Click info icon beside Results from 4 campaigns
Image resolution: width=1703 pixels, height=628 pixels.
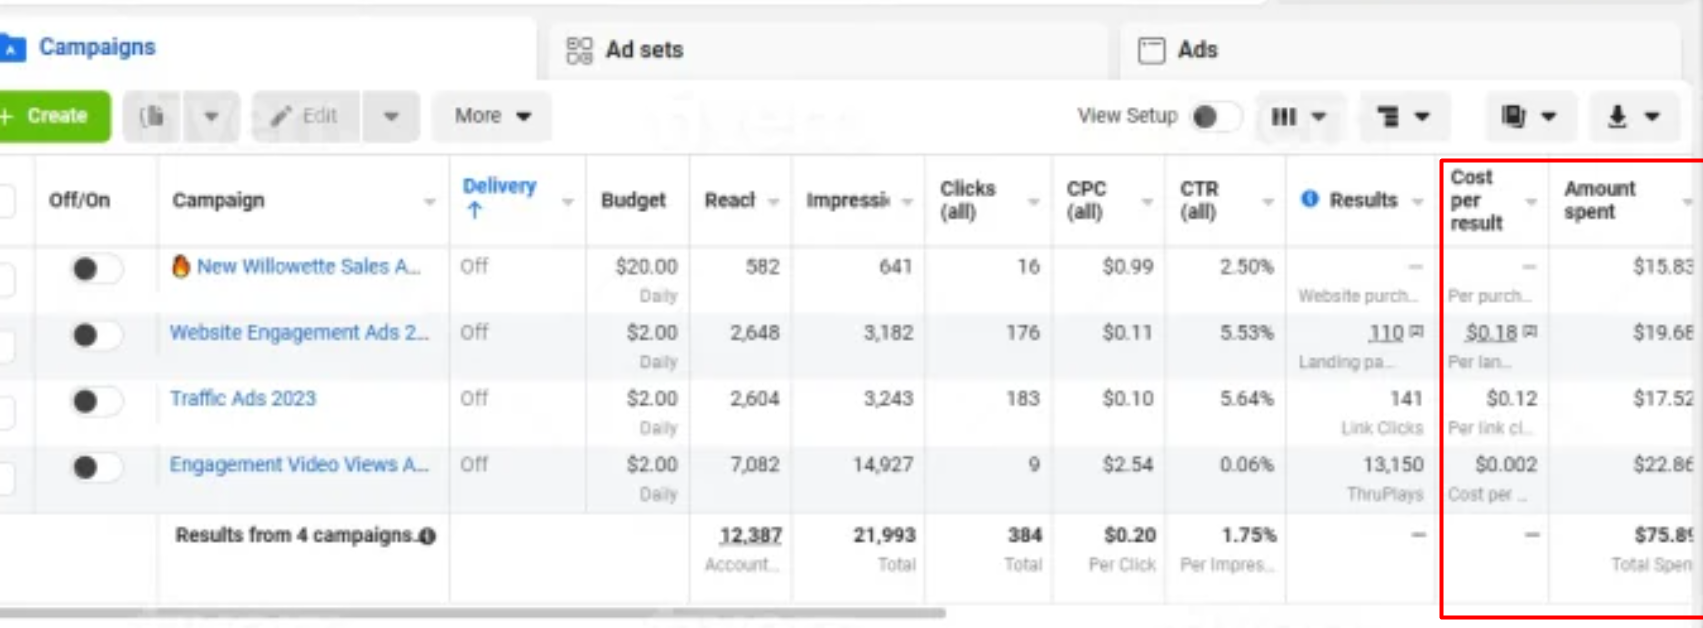427,536
